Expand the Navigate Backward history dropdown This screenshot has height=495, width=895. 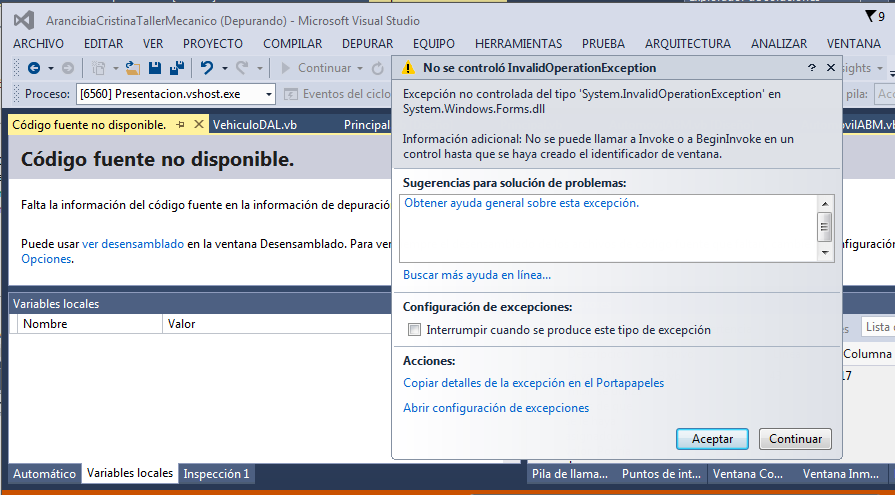coord(51,69)
